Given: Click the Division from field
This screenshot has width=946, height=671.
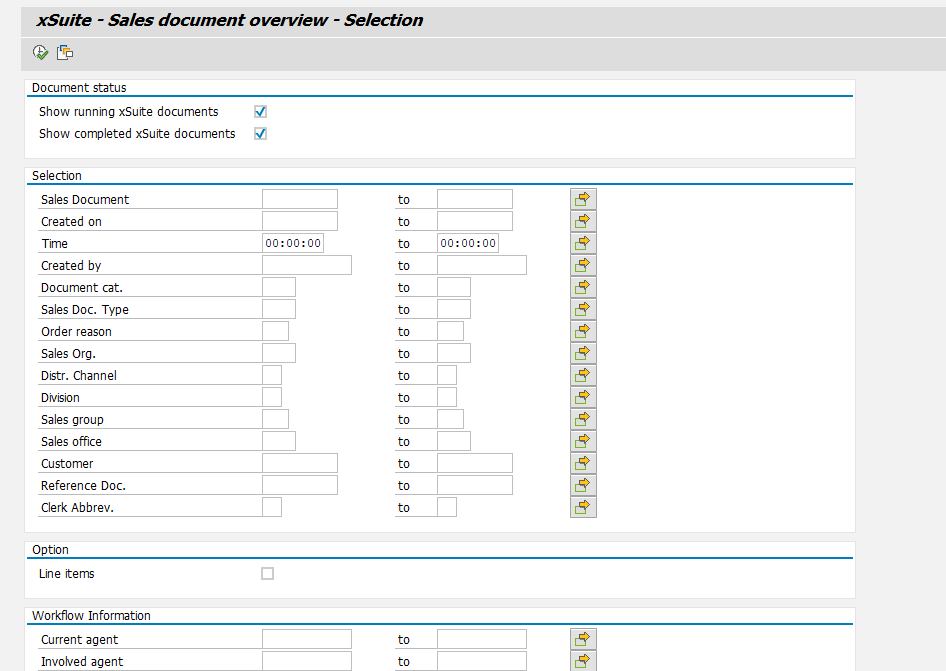Looking at the screenshot, I should tap(272, 396).
